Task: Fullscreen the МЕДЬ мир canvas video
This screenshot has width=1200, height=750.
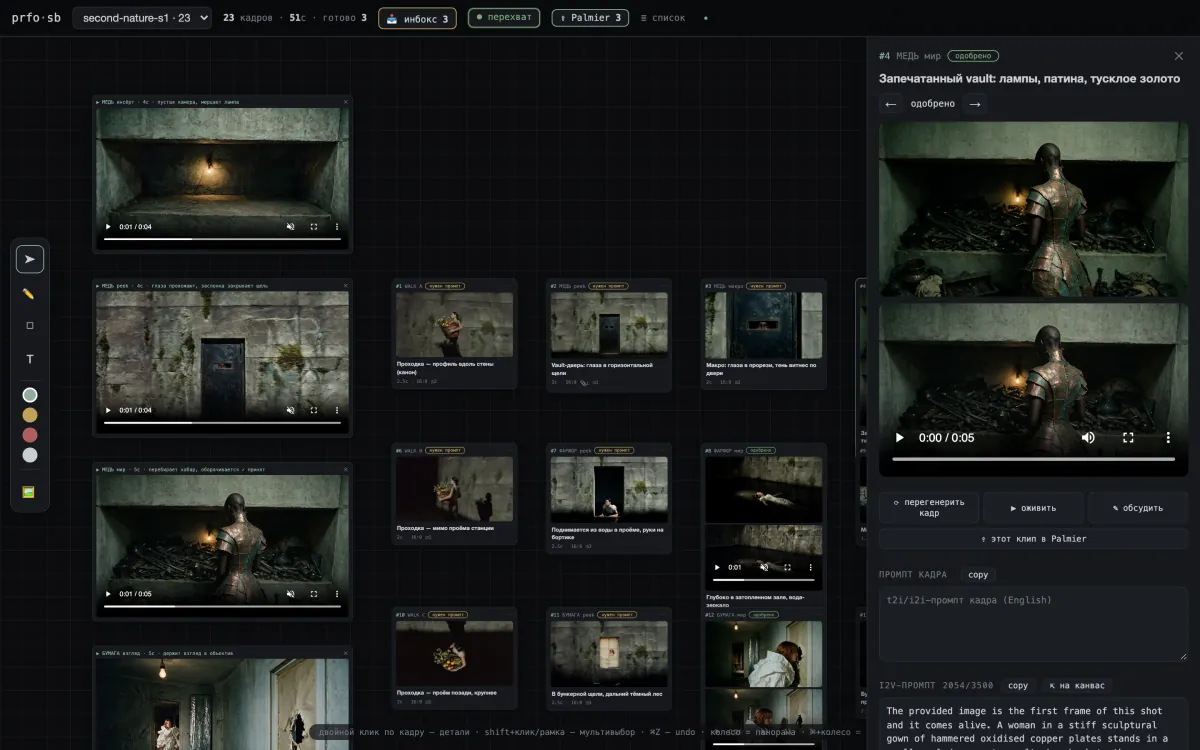Action: pyautogui.click(x=314, y=594)
